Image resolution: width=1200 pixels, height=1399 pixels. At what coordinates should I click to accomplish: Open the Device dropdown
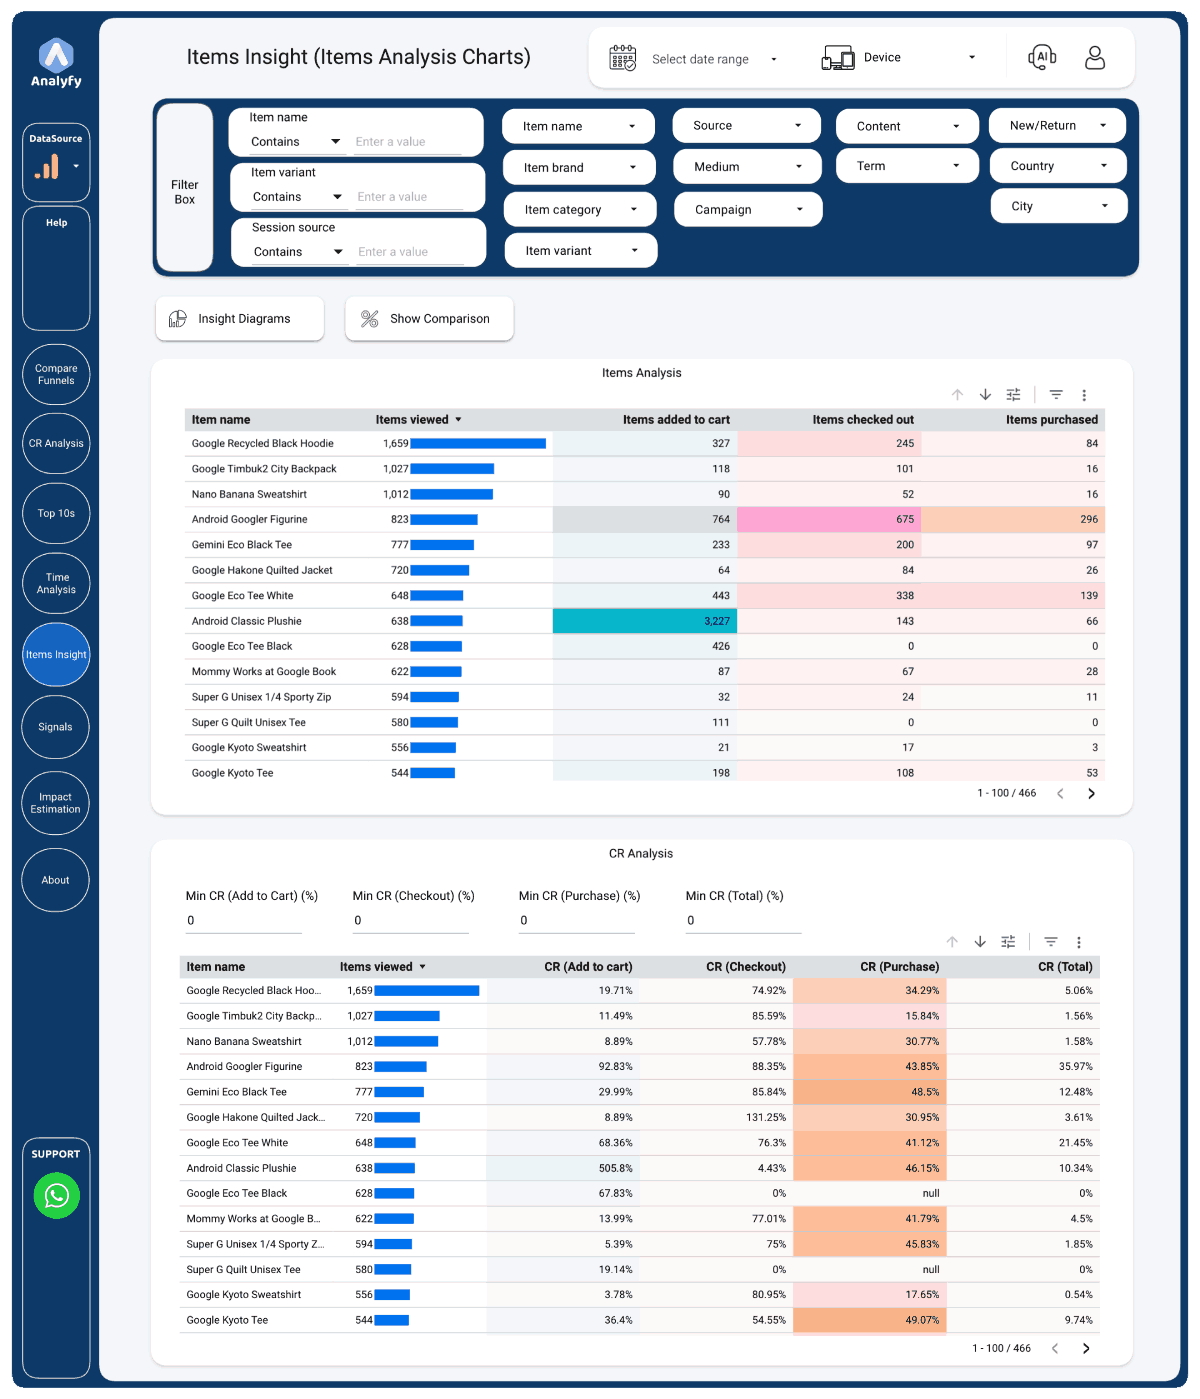click(x=919, y=58)
